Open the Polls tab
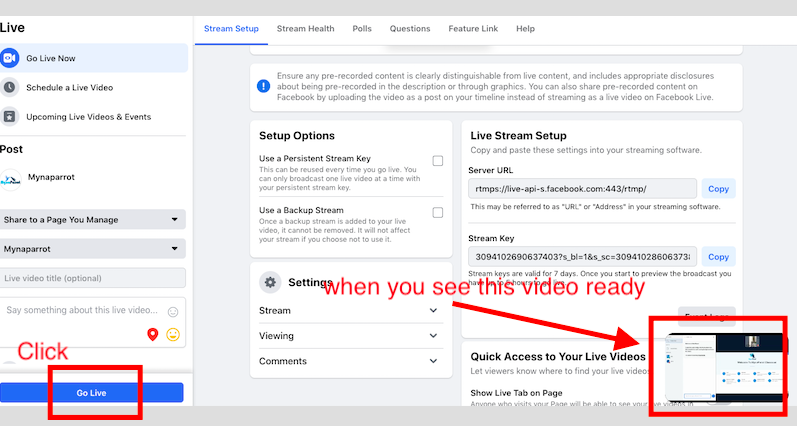 tap(362, 29)
